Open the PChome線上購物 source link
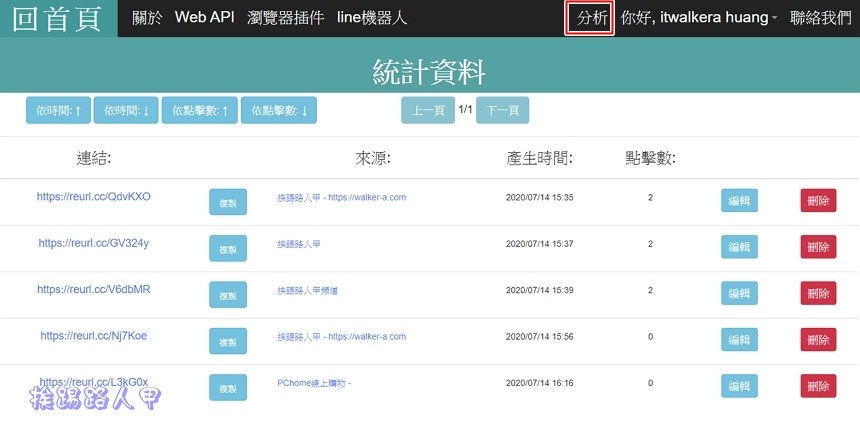Image resolution: width=860 pixels, height=423 pixels. click(x=314, y=383)
